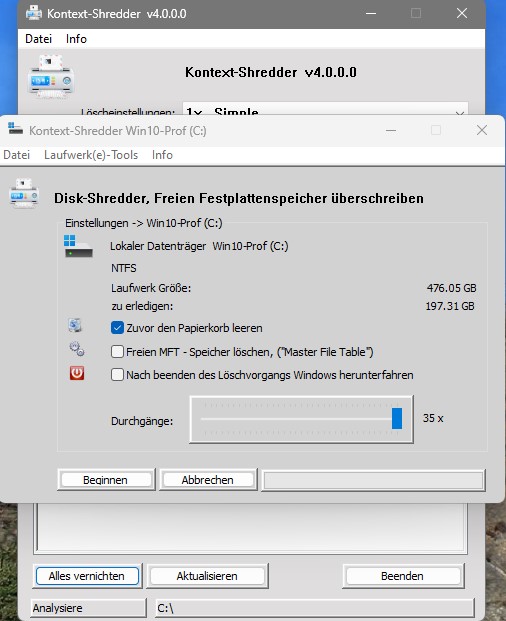Enable Freien MFT - Speicher löschen checkbox

[117, 352]
